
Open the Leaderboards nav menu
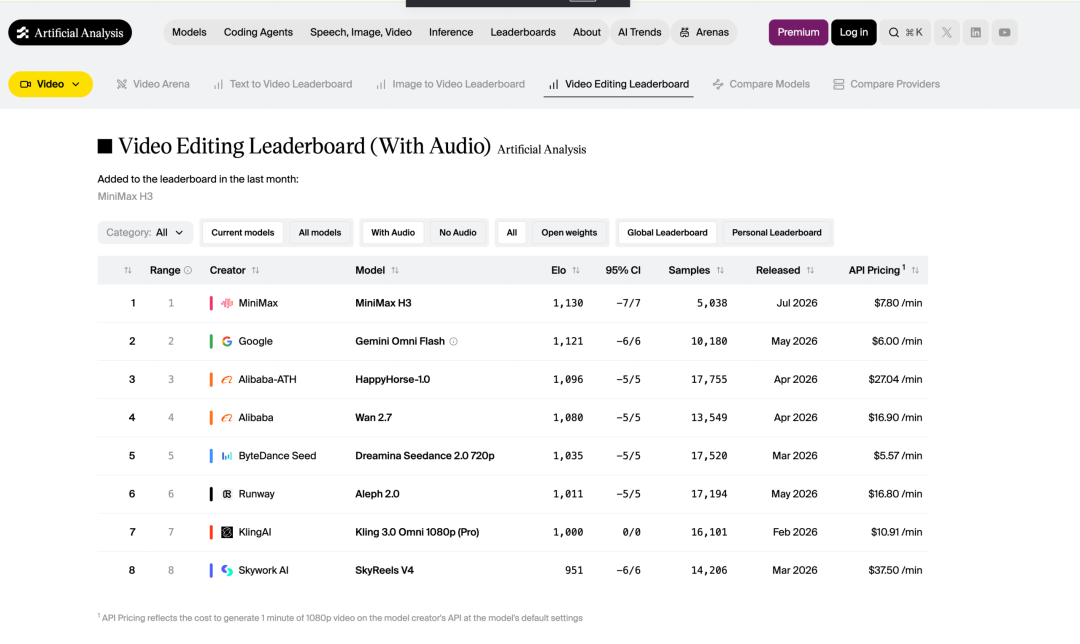pyautogui.click(x=523, y=32)
